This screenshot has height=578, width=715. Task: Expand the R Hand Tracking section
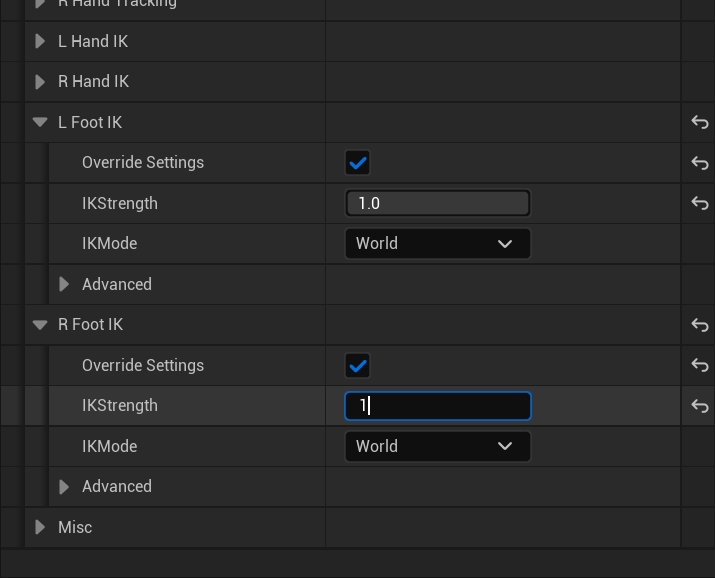pos(40,4)
